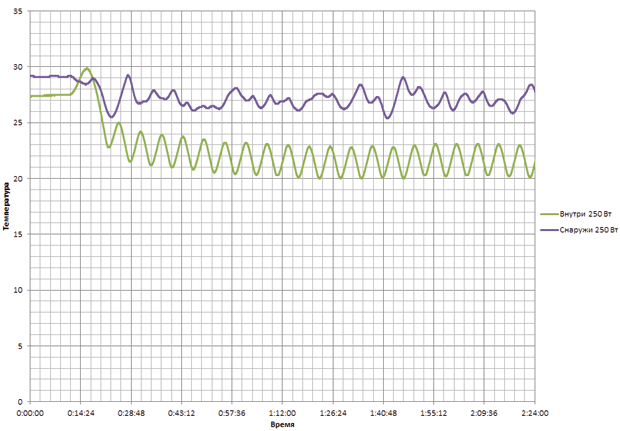620x431 pixels.
Task: Click the 1:12:00 time axis label
Action: click(x=282, y=413)
